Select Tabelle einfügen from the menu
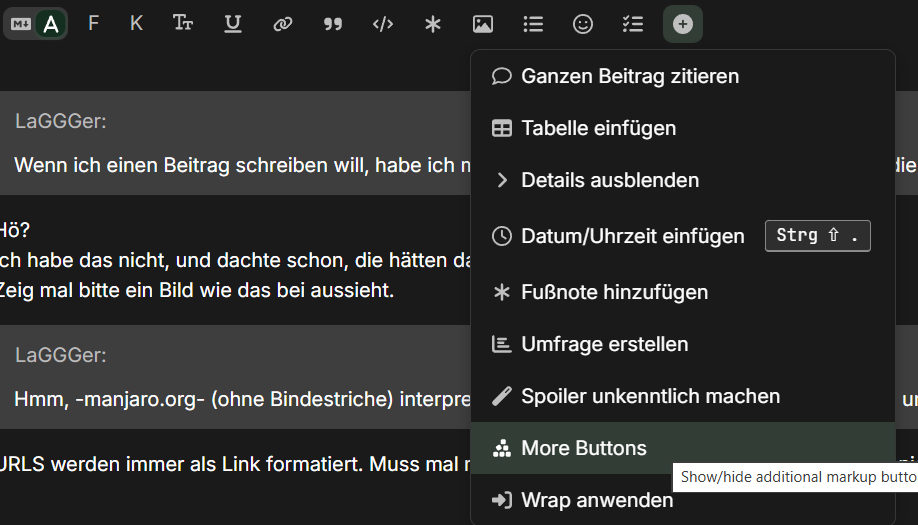918x525 pixels. tap(598, 128)
